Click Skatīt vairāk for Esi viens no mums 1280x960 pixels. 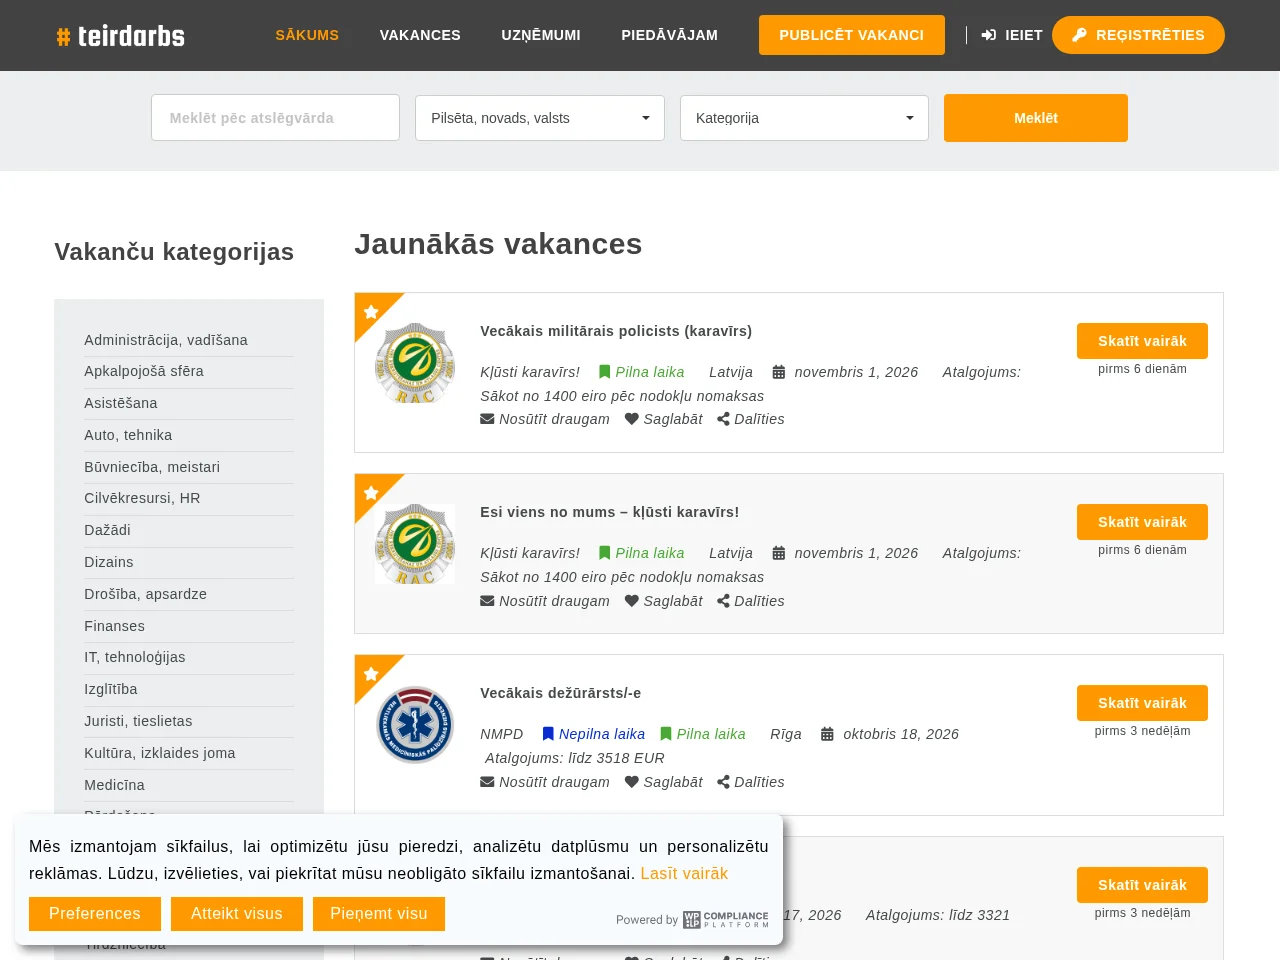click(1142, 522)
